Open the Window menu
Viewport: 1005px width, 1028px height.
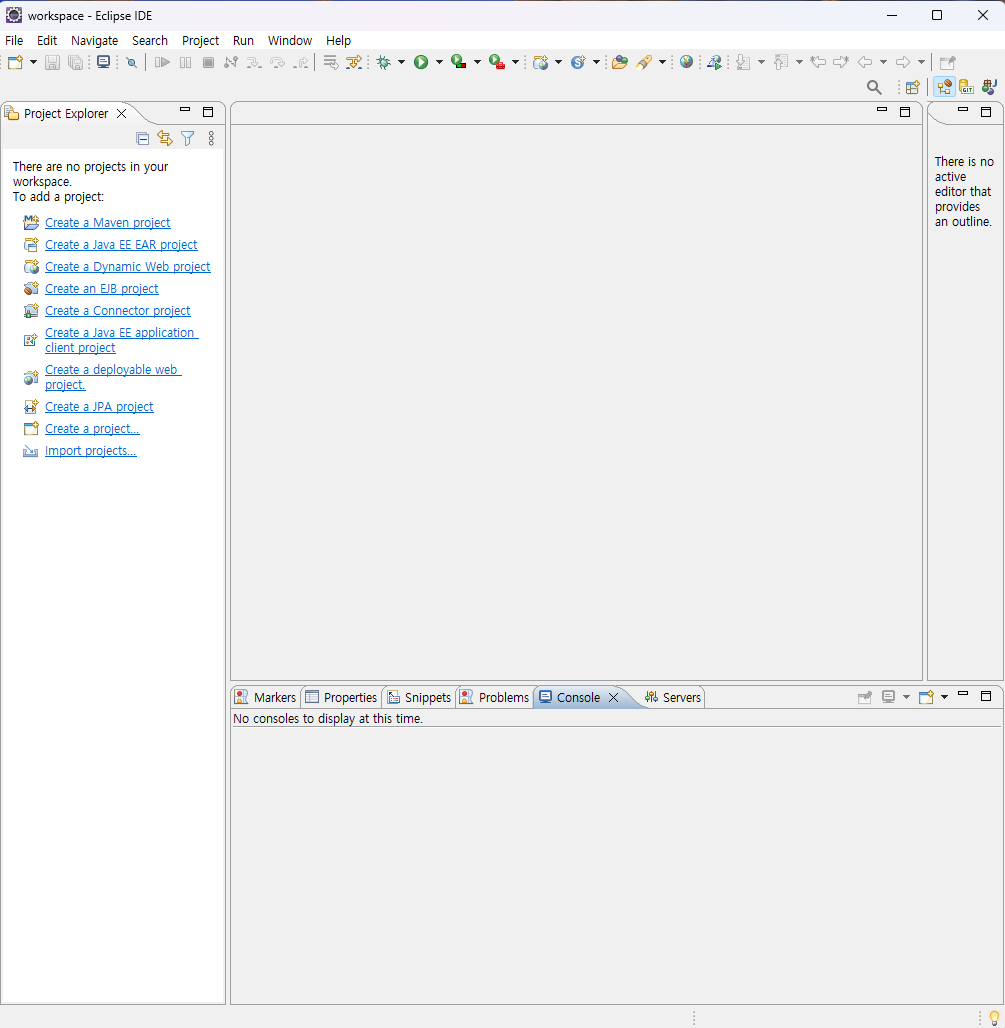pos(290,41)
